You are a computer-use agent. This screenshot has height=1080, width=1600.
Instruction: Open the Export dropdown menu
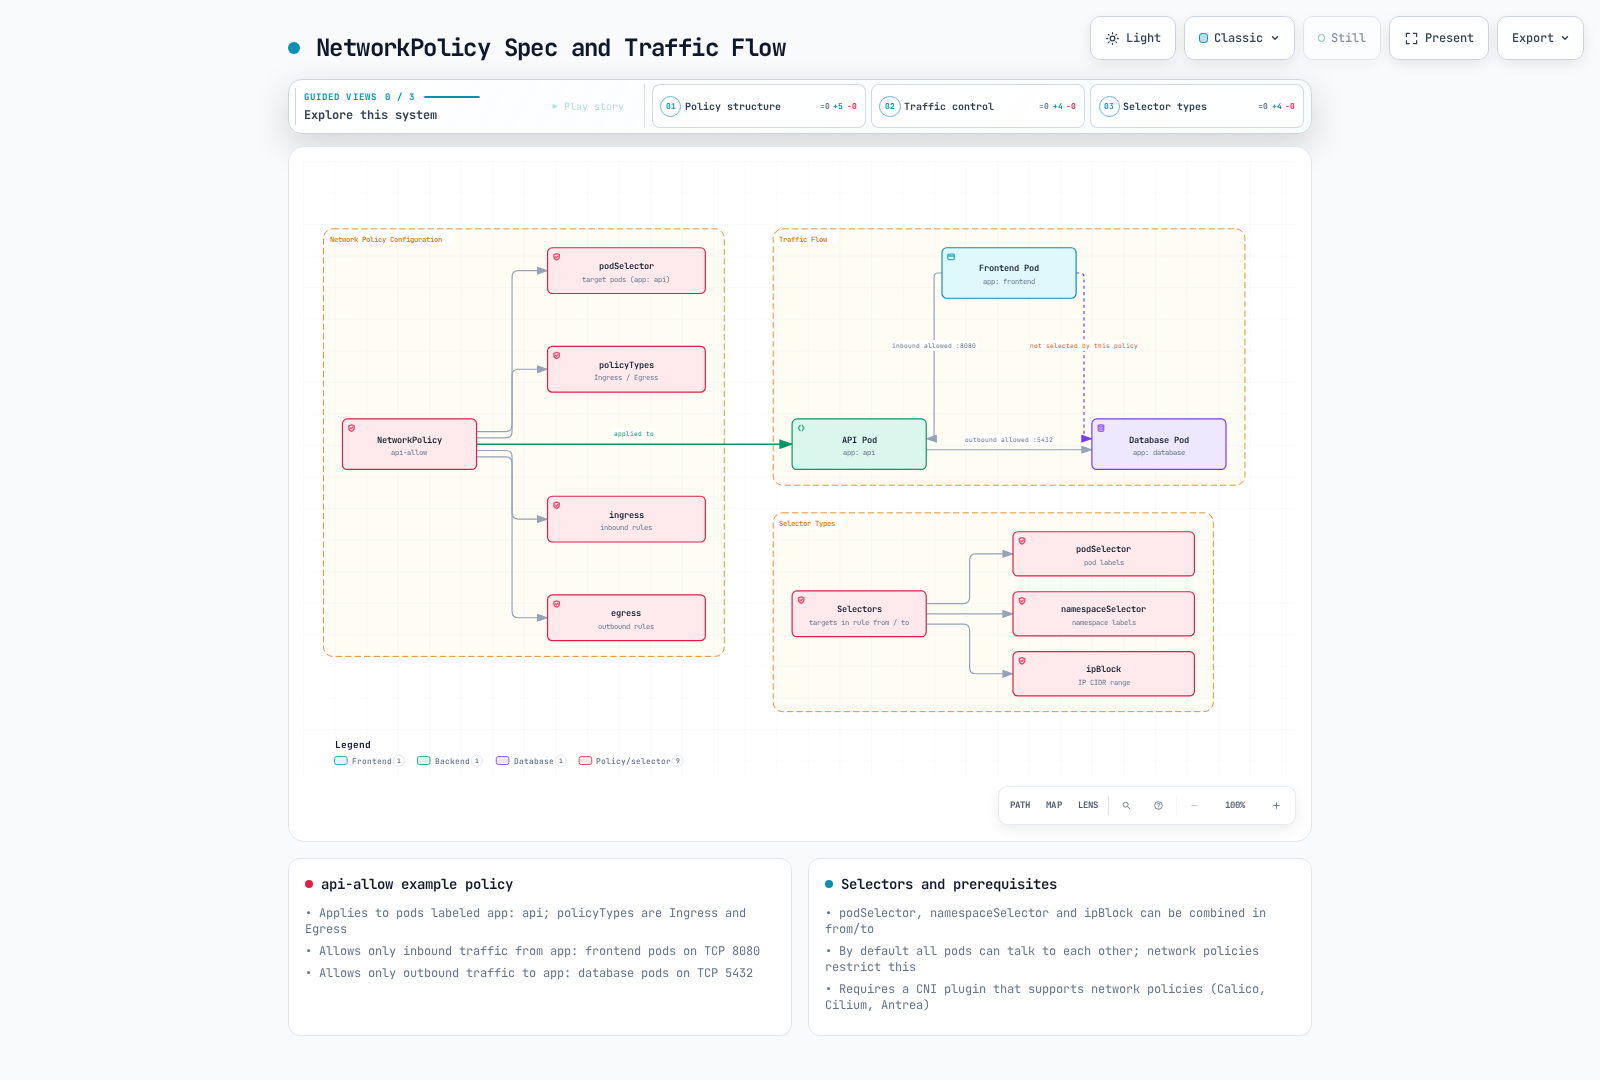1540,38
